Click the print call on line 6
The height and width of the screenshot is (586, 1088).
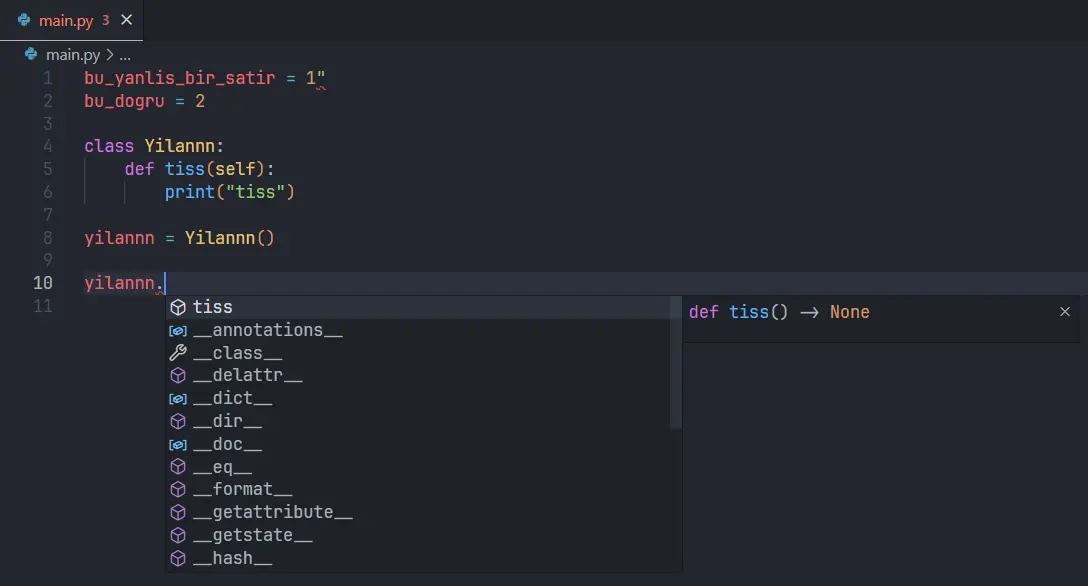(x=189, y=192)
